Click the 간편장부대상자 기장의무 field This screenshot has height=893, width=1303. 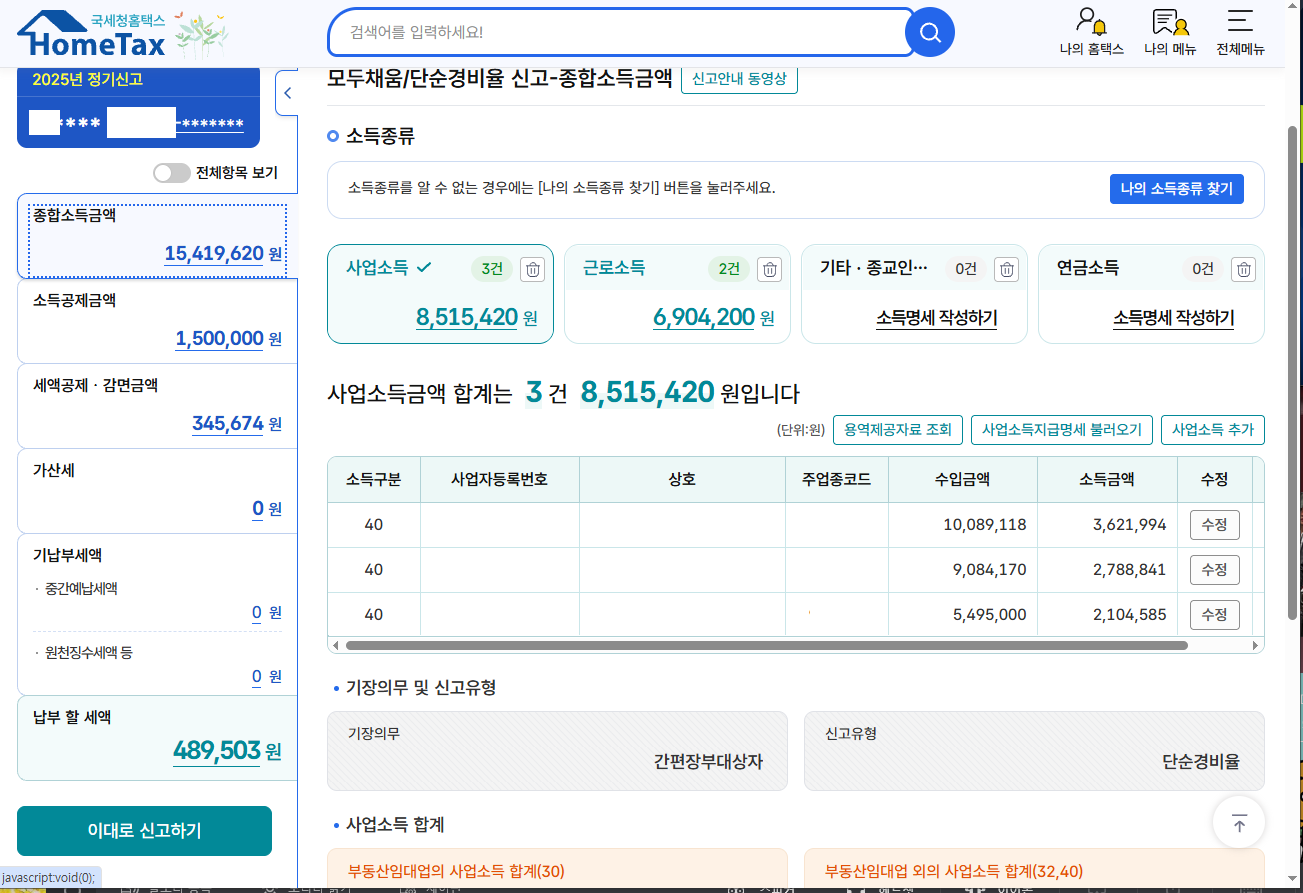tap(557, 751)
